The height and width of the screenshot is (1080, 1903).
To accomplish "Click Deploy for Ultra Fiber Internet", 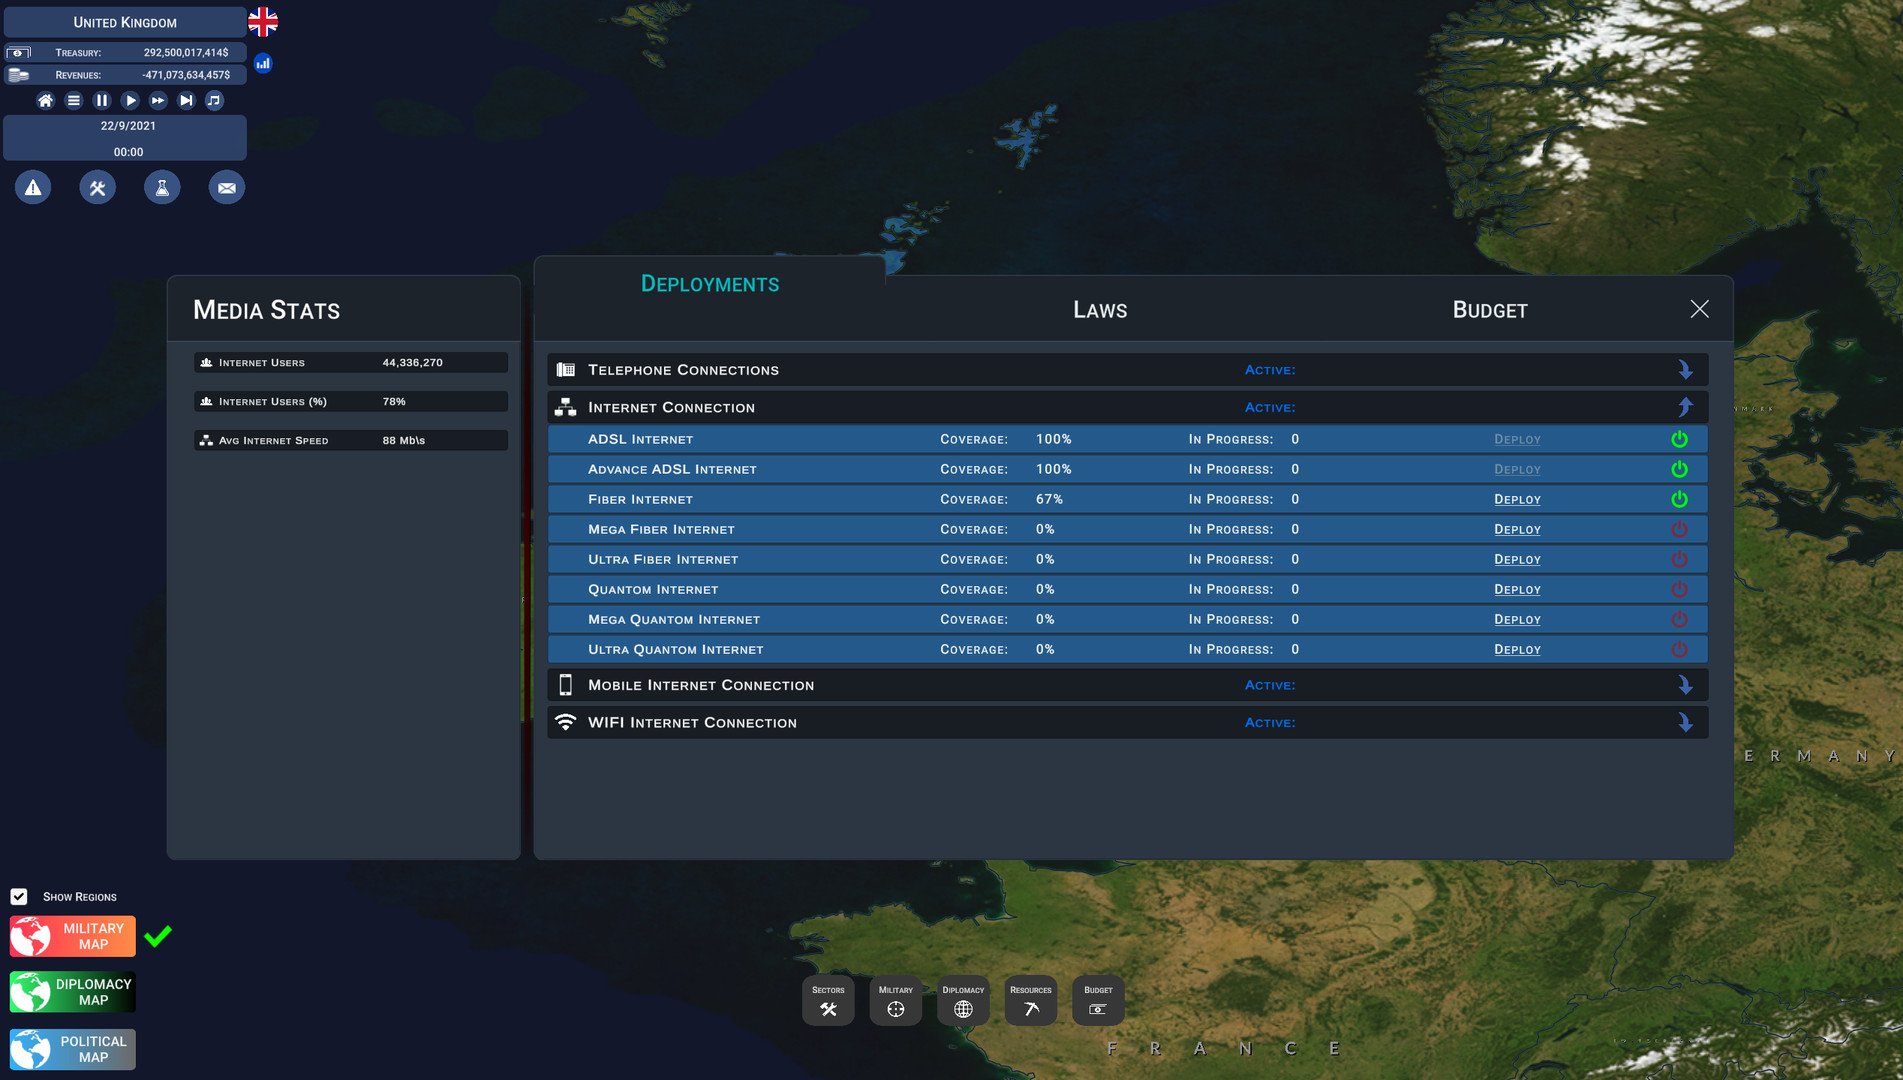I will pyautogui.click(x=1516, y=560).
